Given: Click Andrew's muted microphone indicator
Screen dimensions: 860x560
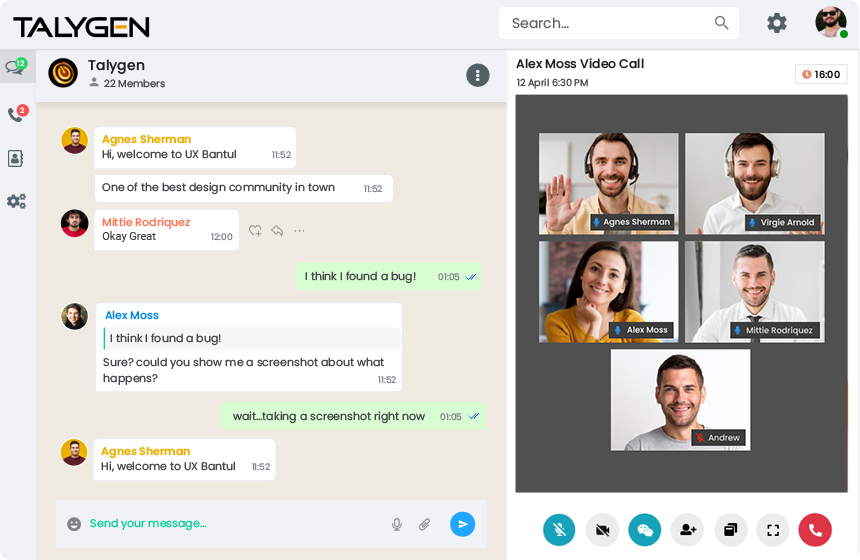Looking at the screenshot, I should point(700,438).
